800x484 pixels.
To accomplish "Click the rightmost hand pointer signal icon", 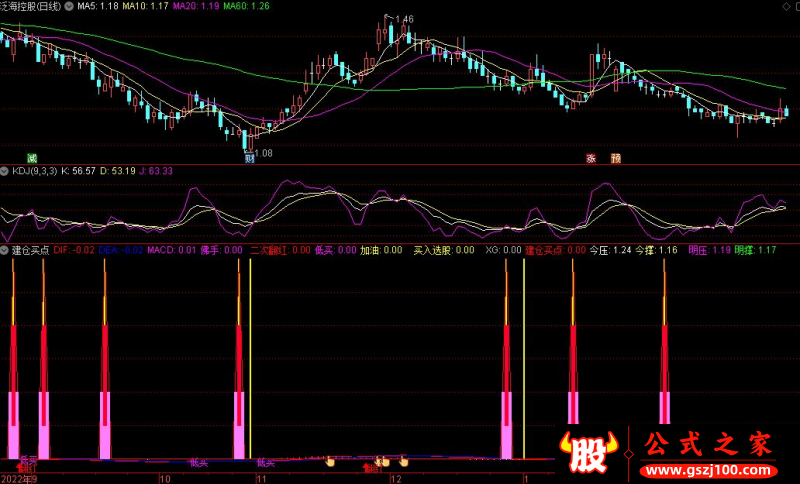I will [404, 462].
